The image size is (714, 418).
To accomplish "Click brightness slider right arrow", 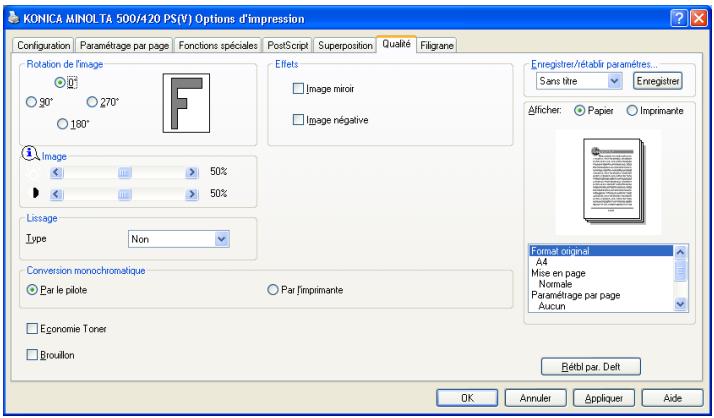I will [192, 172].
